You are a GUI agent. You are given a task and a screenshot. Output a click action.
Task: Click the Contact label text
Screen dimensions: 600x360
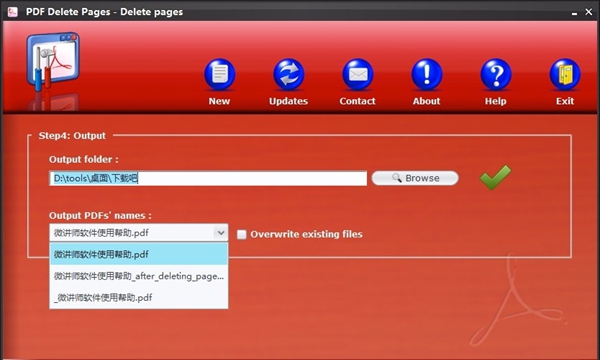click(357, 101)
